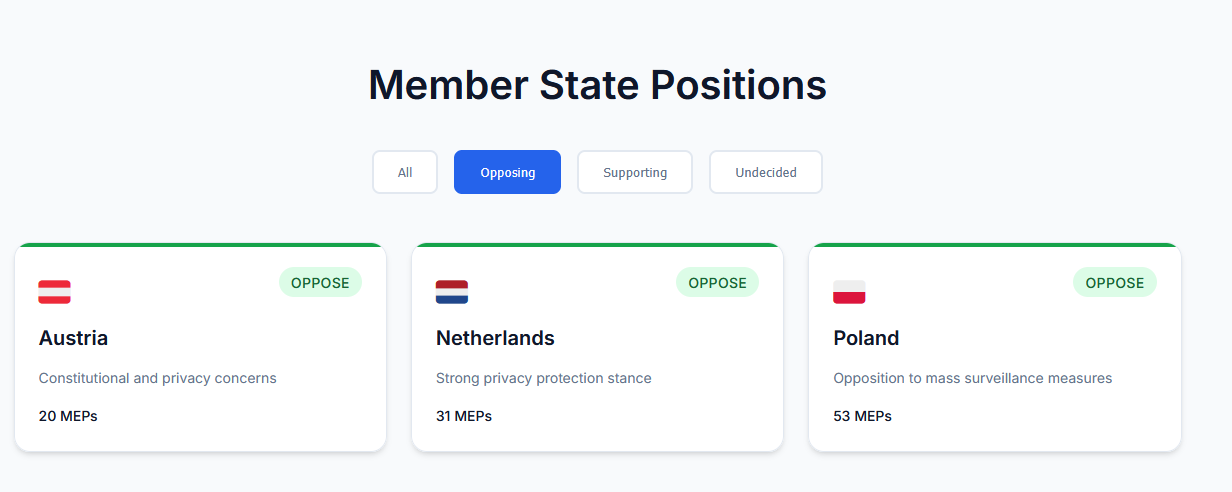Select the All filter
Image resolution: width=1232 pixels, height=492 pixels.
(405, 172)
